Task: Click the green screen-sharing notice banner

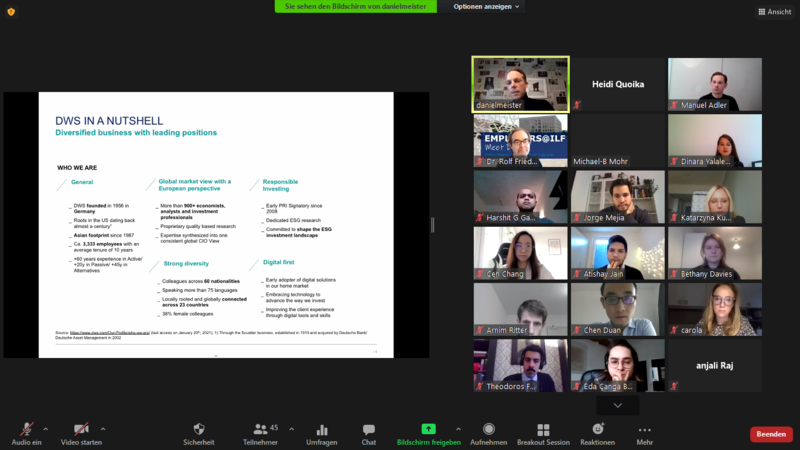Action: 356,7
